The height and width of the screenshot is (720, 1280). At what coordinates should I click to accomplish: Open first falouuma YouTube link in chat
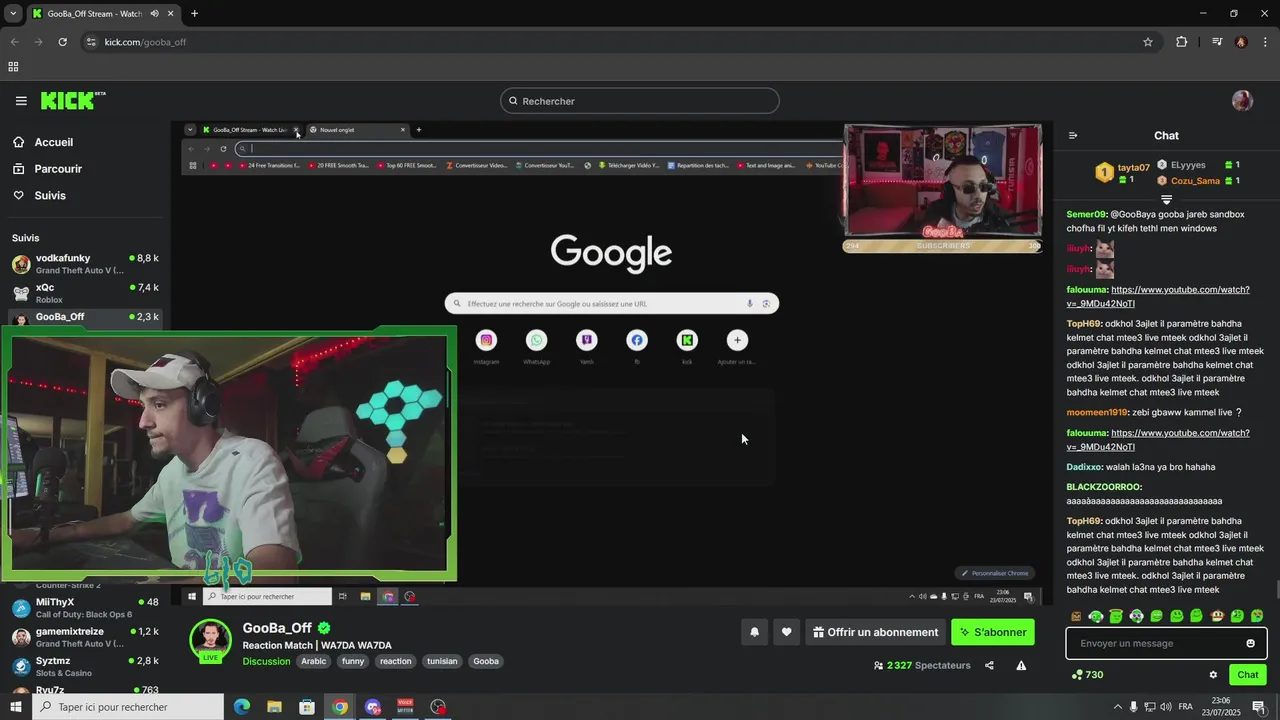pyautogui.click(x=1158, y=297)
